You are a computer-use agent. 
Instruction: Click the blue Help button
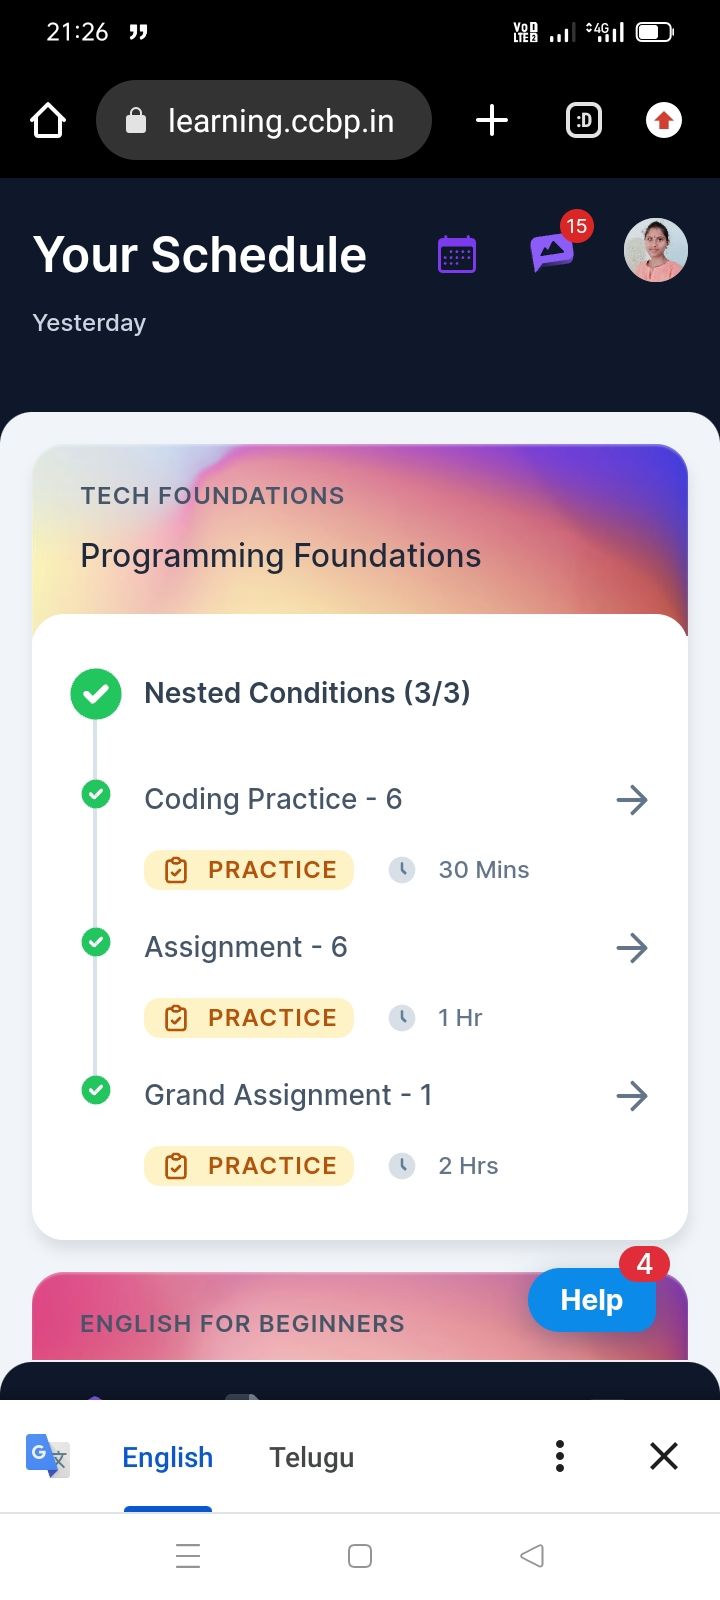pyautogui.click(x=591, y=1300)
